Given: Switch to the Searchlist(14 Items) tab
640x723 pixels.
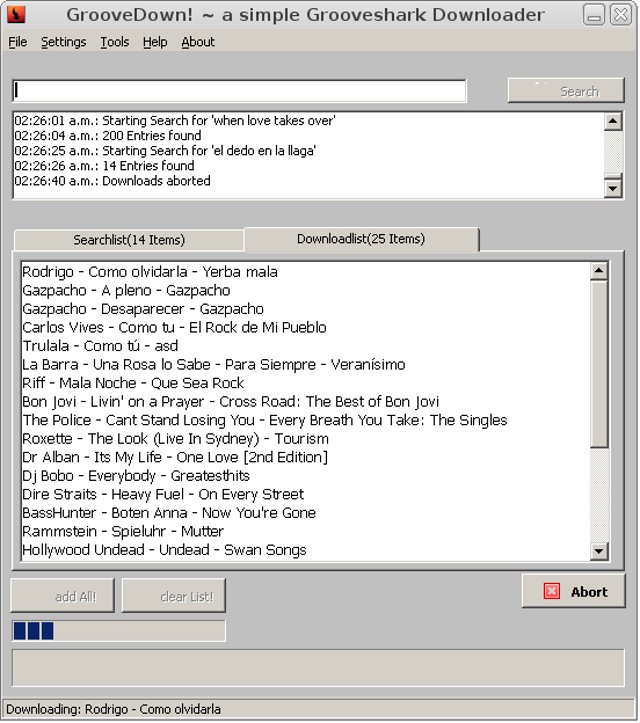Looking at the screenshot, I should coord(129,240).
